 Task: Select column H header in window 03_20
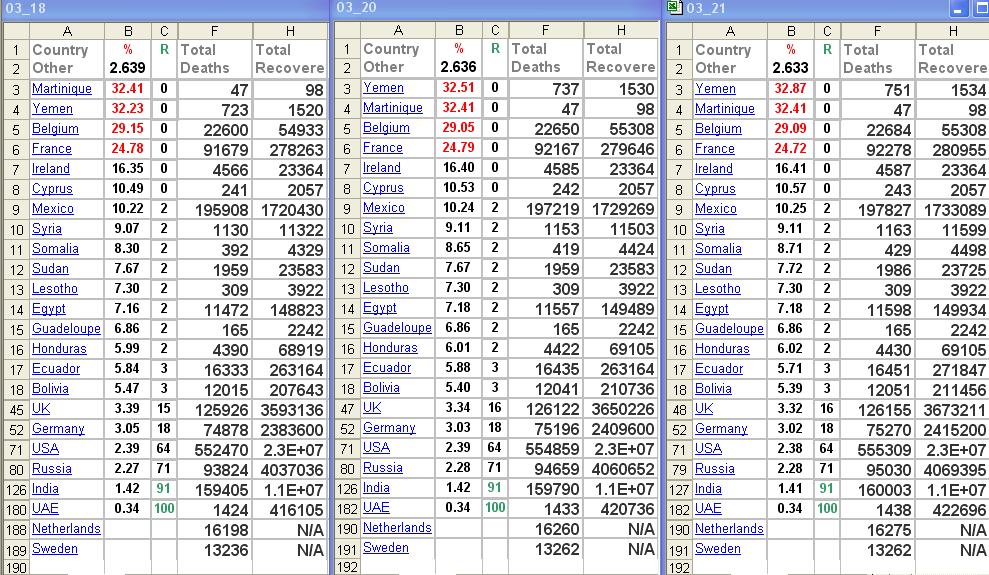[x=621, y=30]
